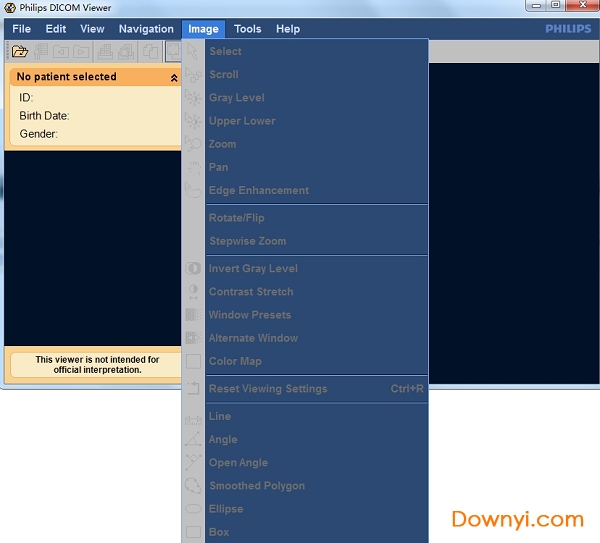Open the Tools menu
The image size is (600, 543).
click(248, 29)
